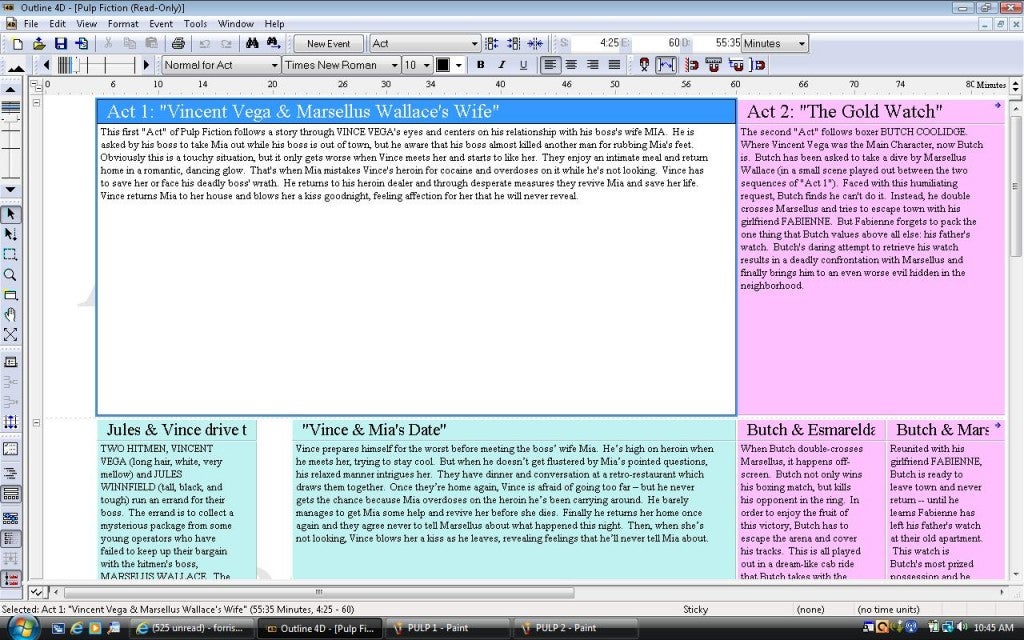Click the event box tool below the hand tool
The width and height of the screenshot is (1024, 640).
point(10,362)
